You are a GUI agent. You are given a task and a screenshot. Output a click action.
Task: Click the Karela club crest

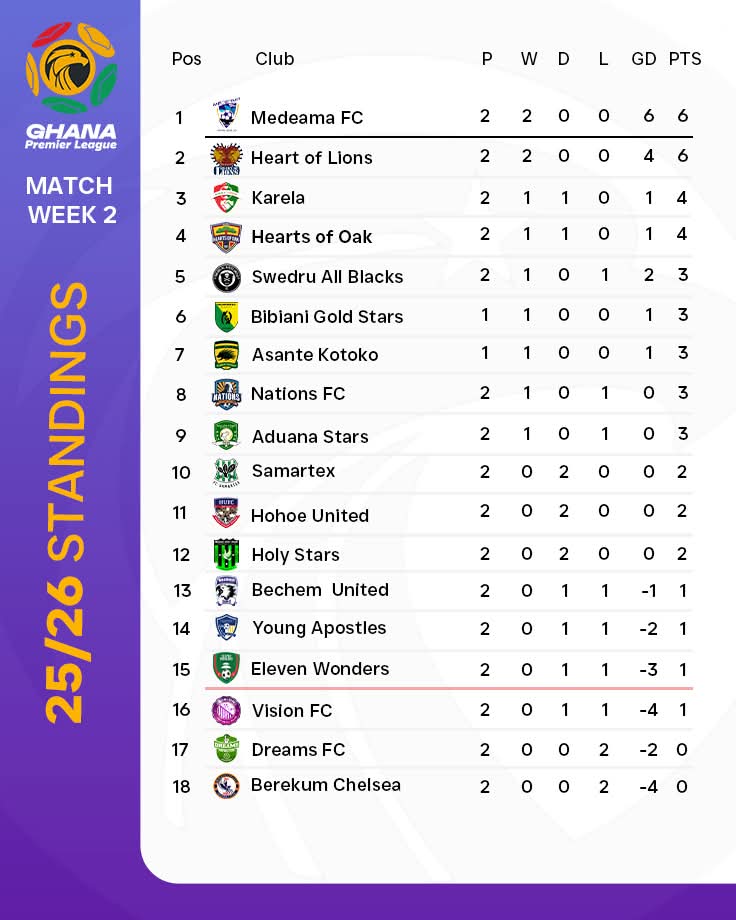[226, 197]
